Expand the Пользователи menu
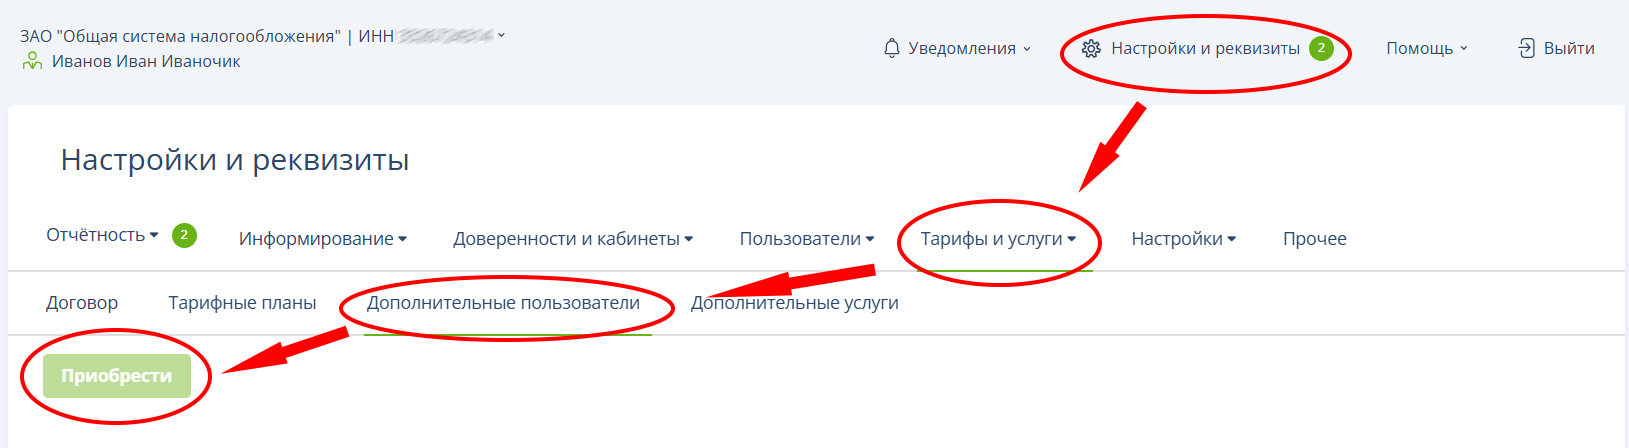 (806, 239)
